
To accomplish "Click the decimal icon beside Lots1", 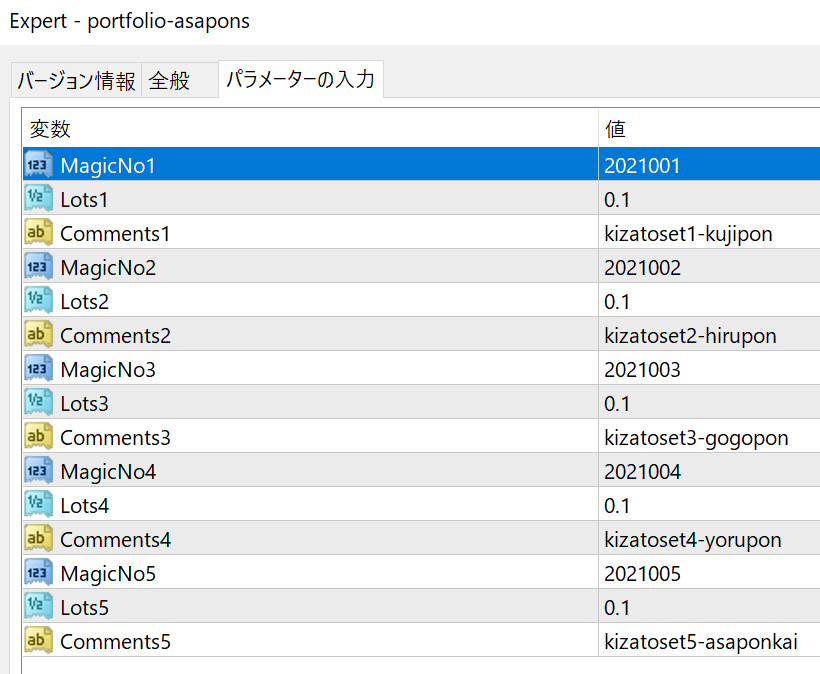I will point(38,199).
